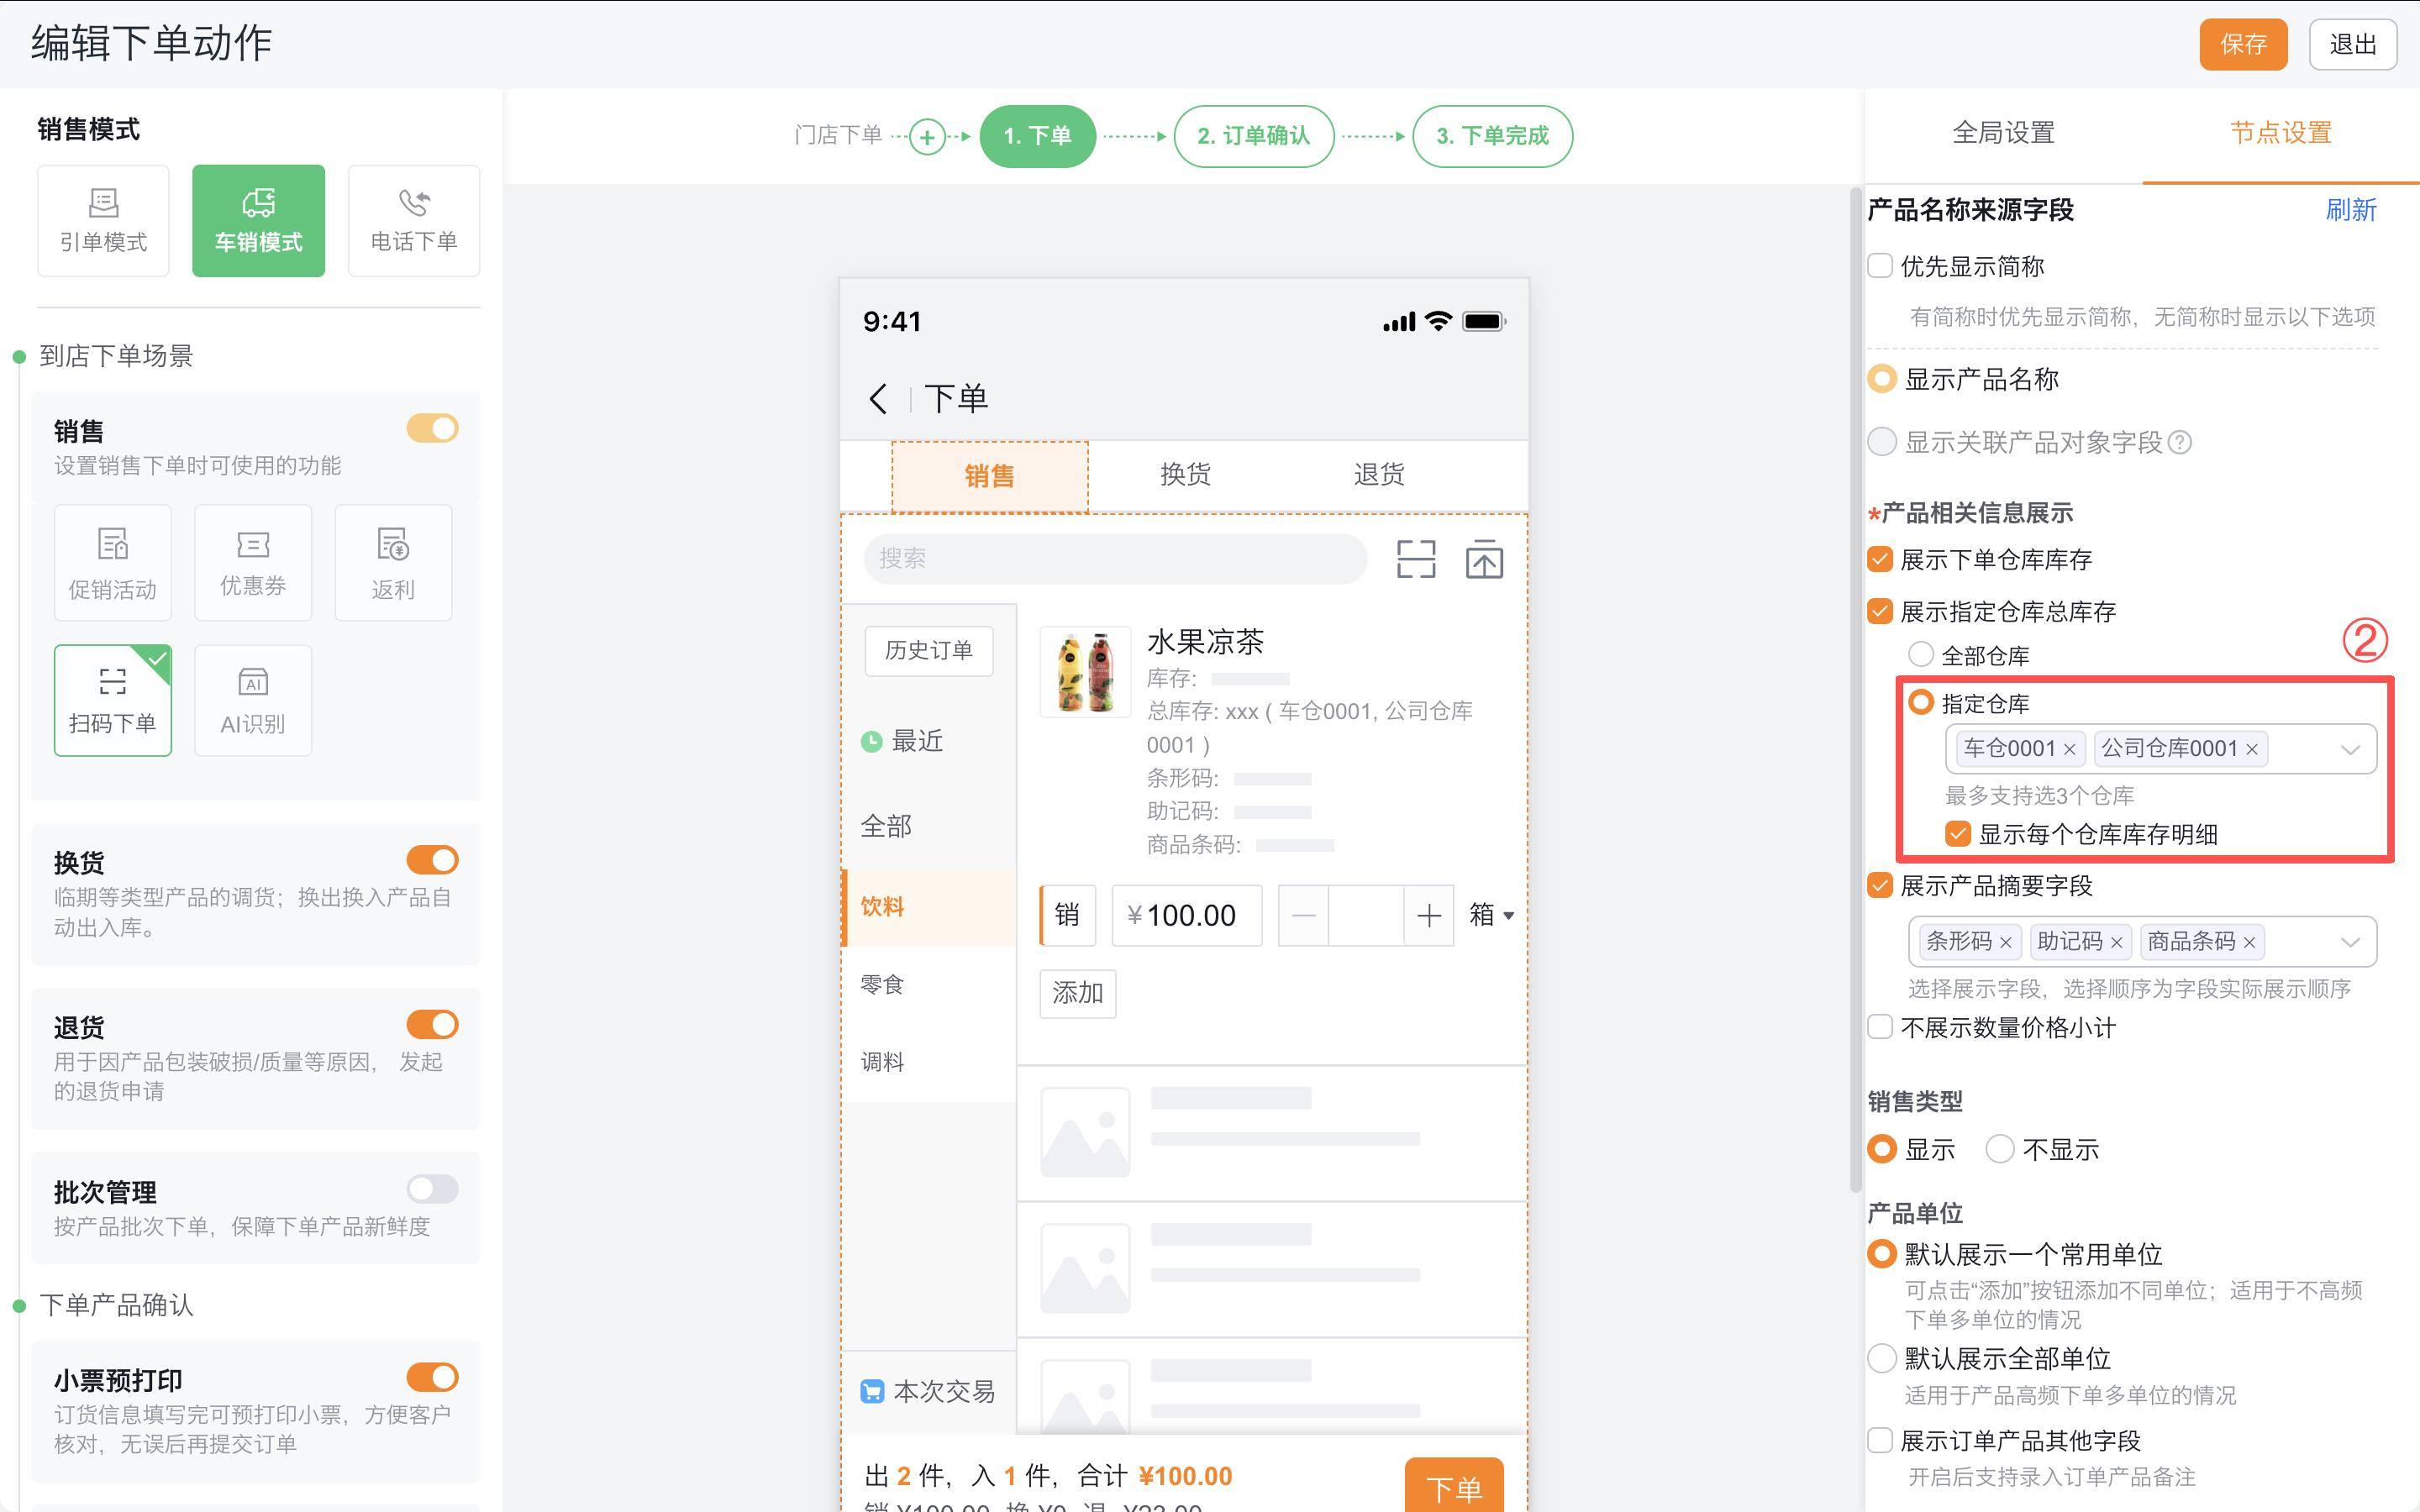Select the 全部仓库 radio option
This screenshot has width=2420, height=1512.
point(1920,655)
